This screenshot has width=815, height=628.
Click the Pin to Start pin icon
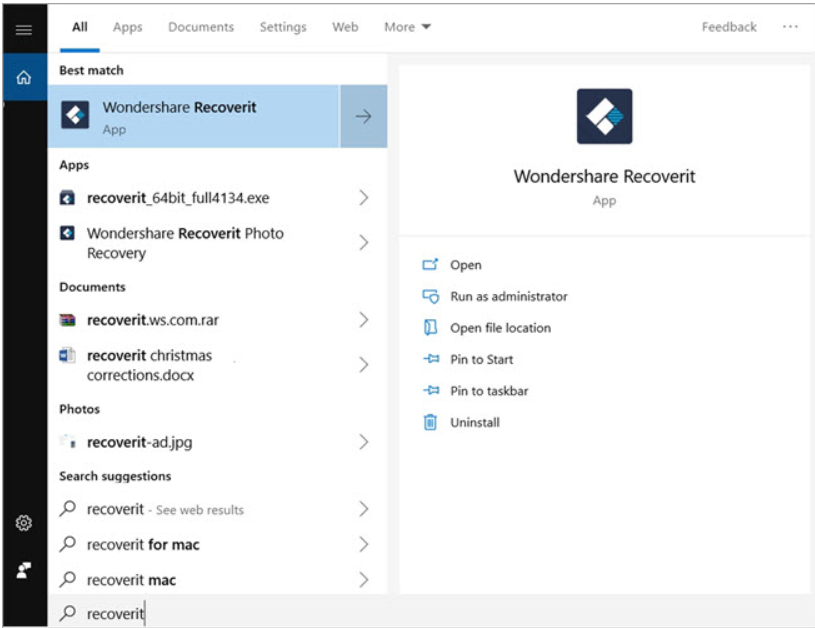[x=431, y=359]
